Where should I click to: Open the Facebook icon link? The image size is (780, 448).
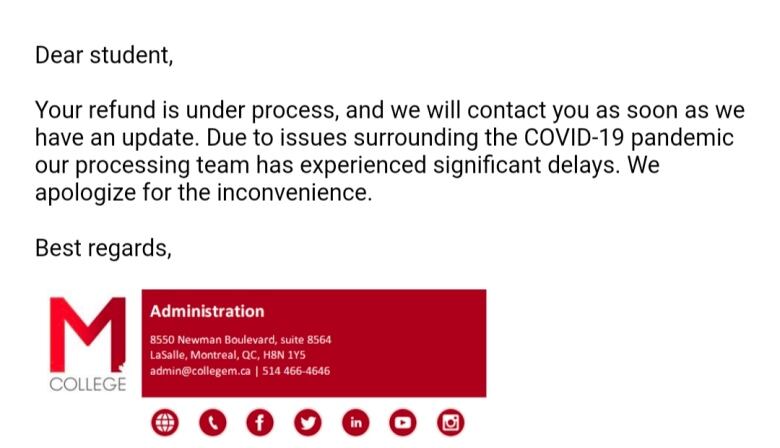point(260,423)
